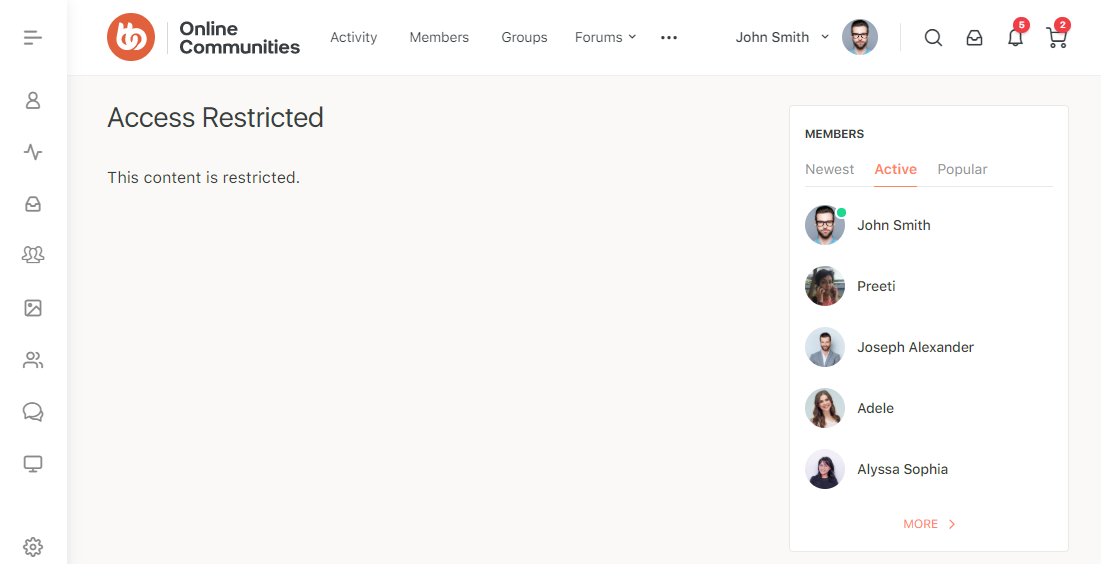
Task: Open the photos icon in sidebar
Action: (33, 308)
